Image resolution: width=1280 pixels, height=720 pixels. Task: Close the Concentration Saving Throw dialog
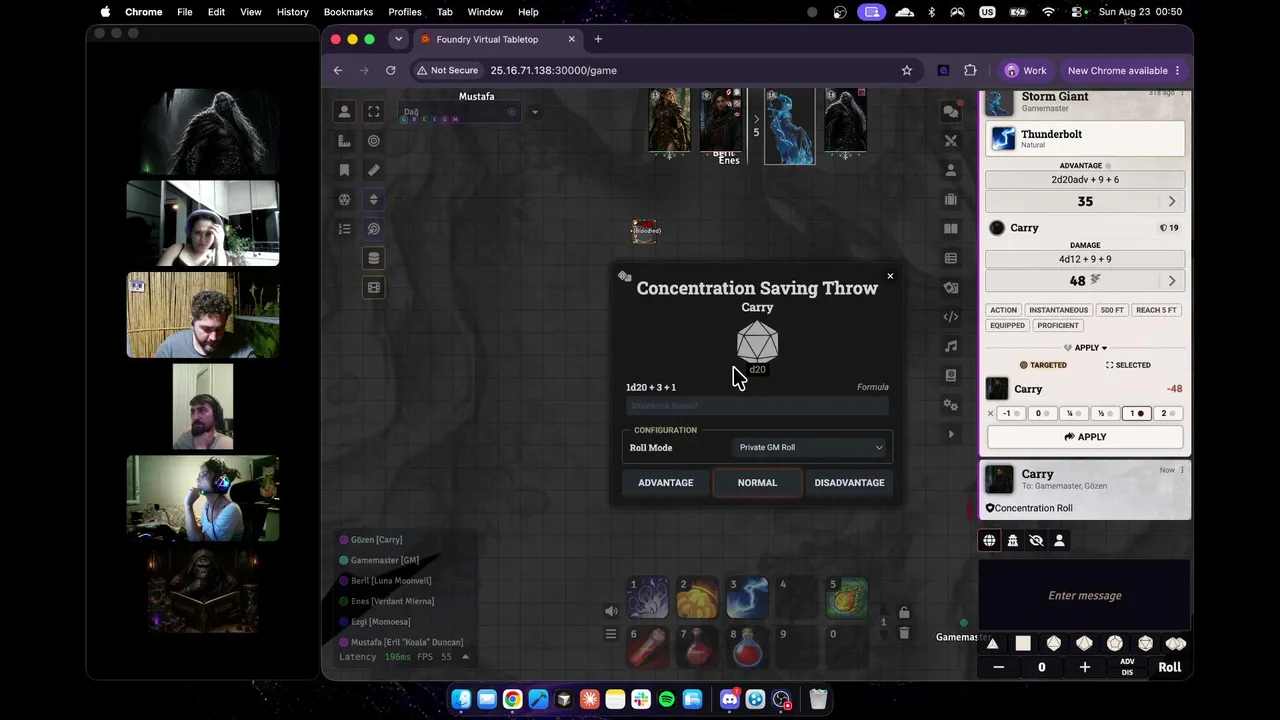click(890, 276)
